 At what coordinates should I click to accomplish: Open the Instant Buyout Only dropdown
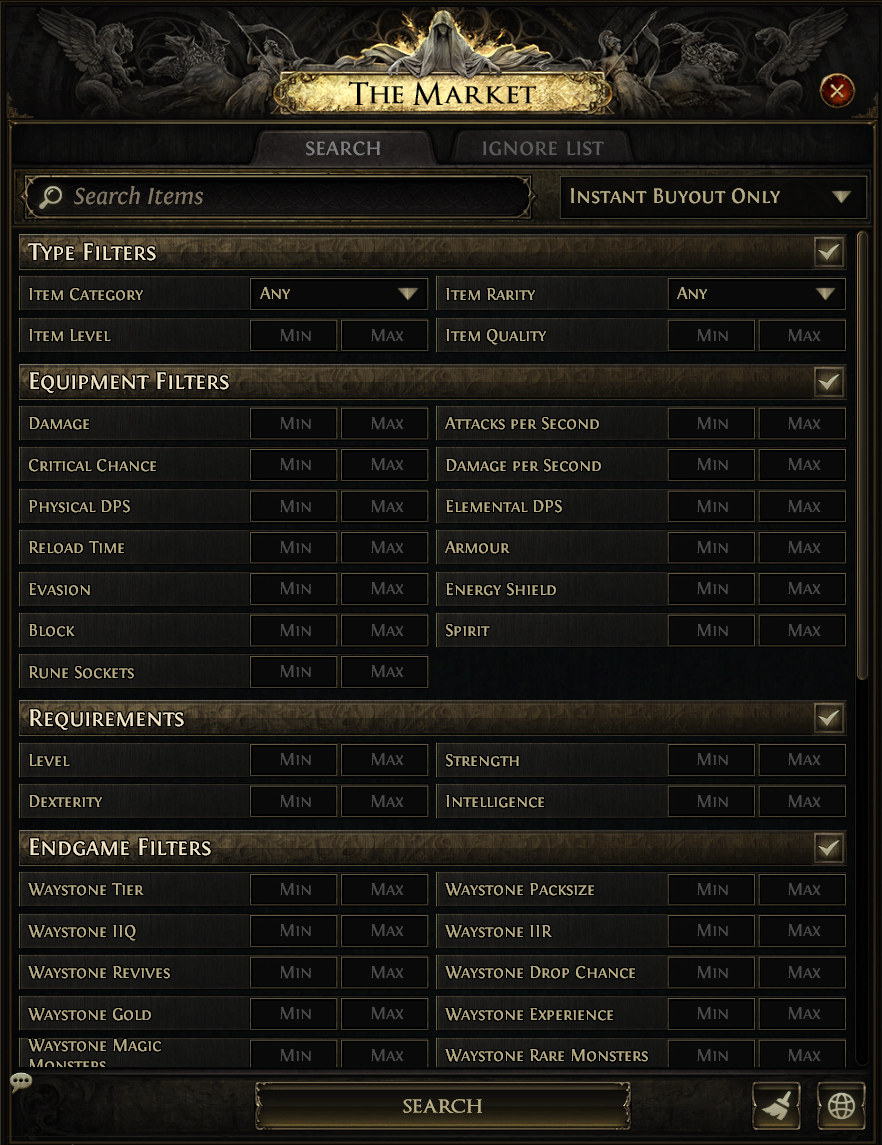tap(710, 197)
